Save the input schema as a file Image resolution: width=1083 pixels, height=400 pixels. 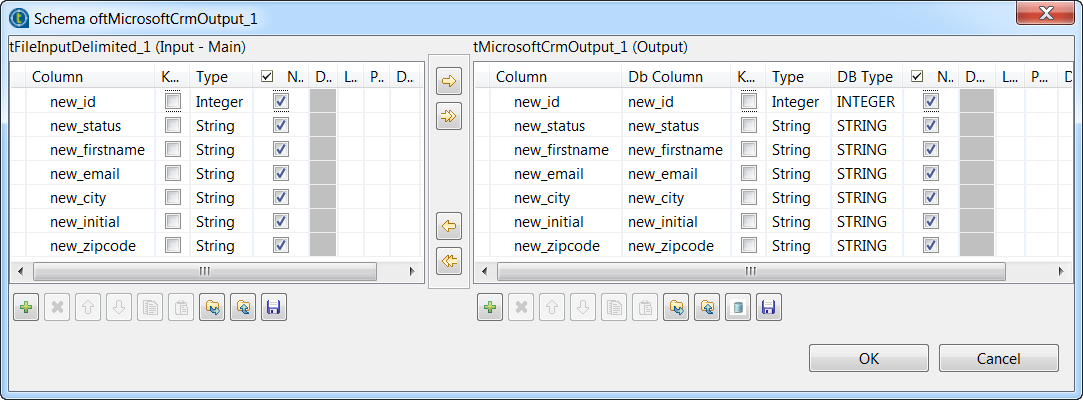[274, 308]
